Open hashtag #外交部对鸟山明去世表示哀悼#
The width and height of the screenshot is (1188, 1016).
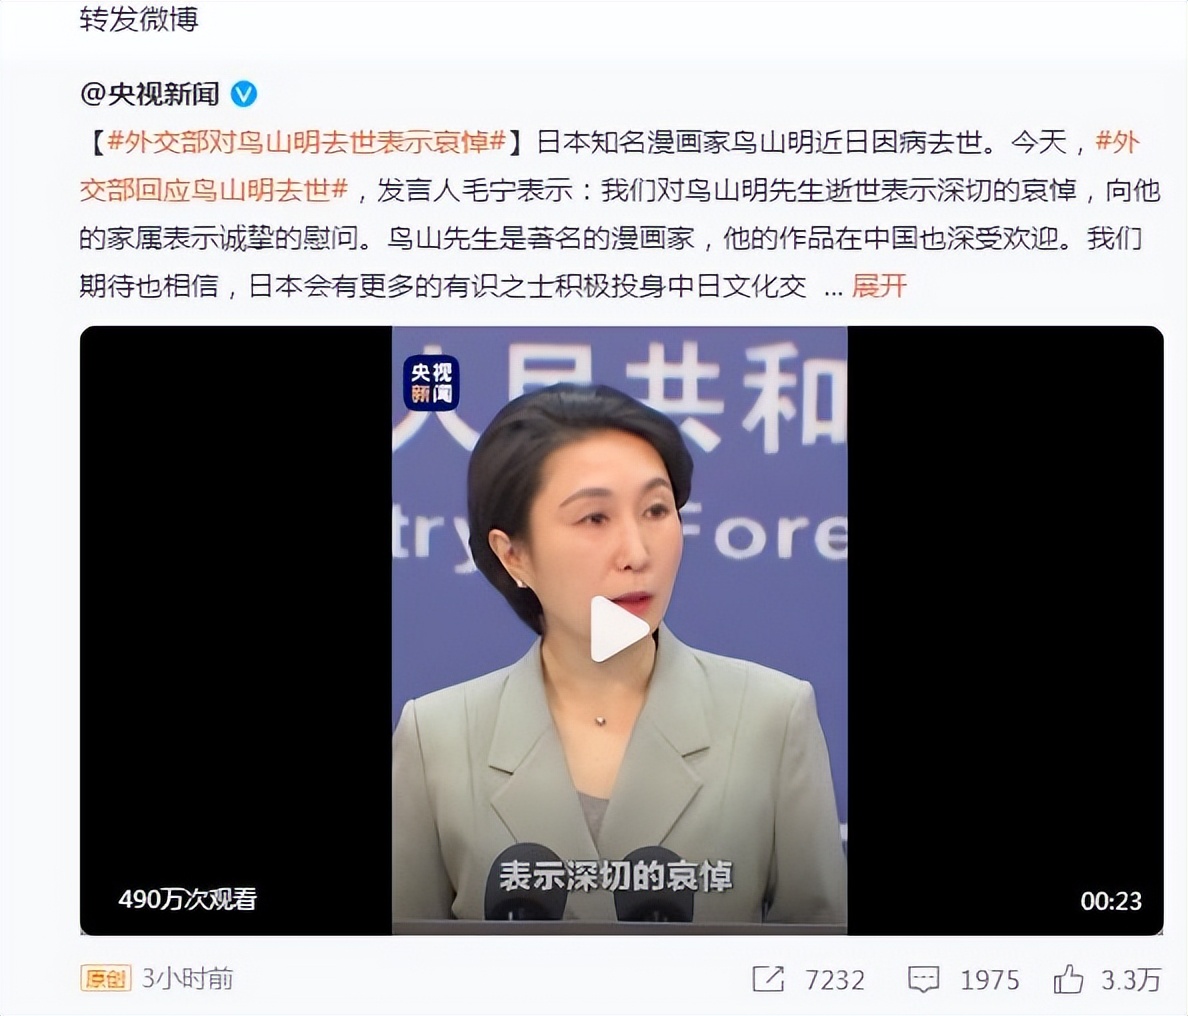tap(307, 142)
